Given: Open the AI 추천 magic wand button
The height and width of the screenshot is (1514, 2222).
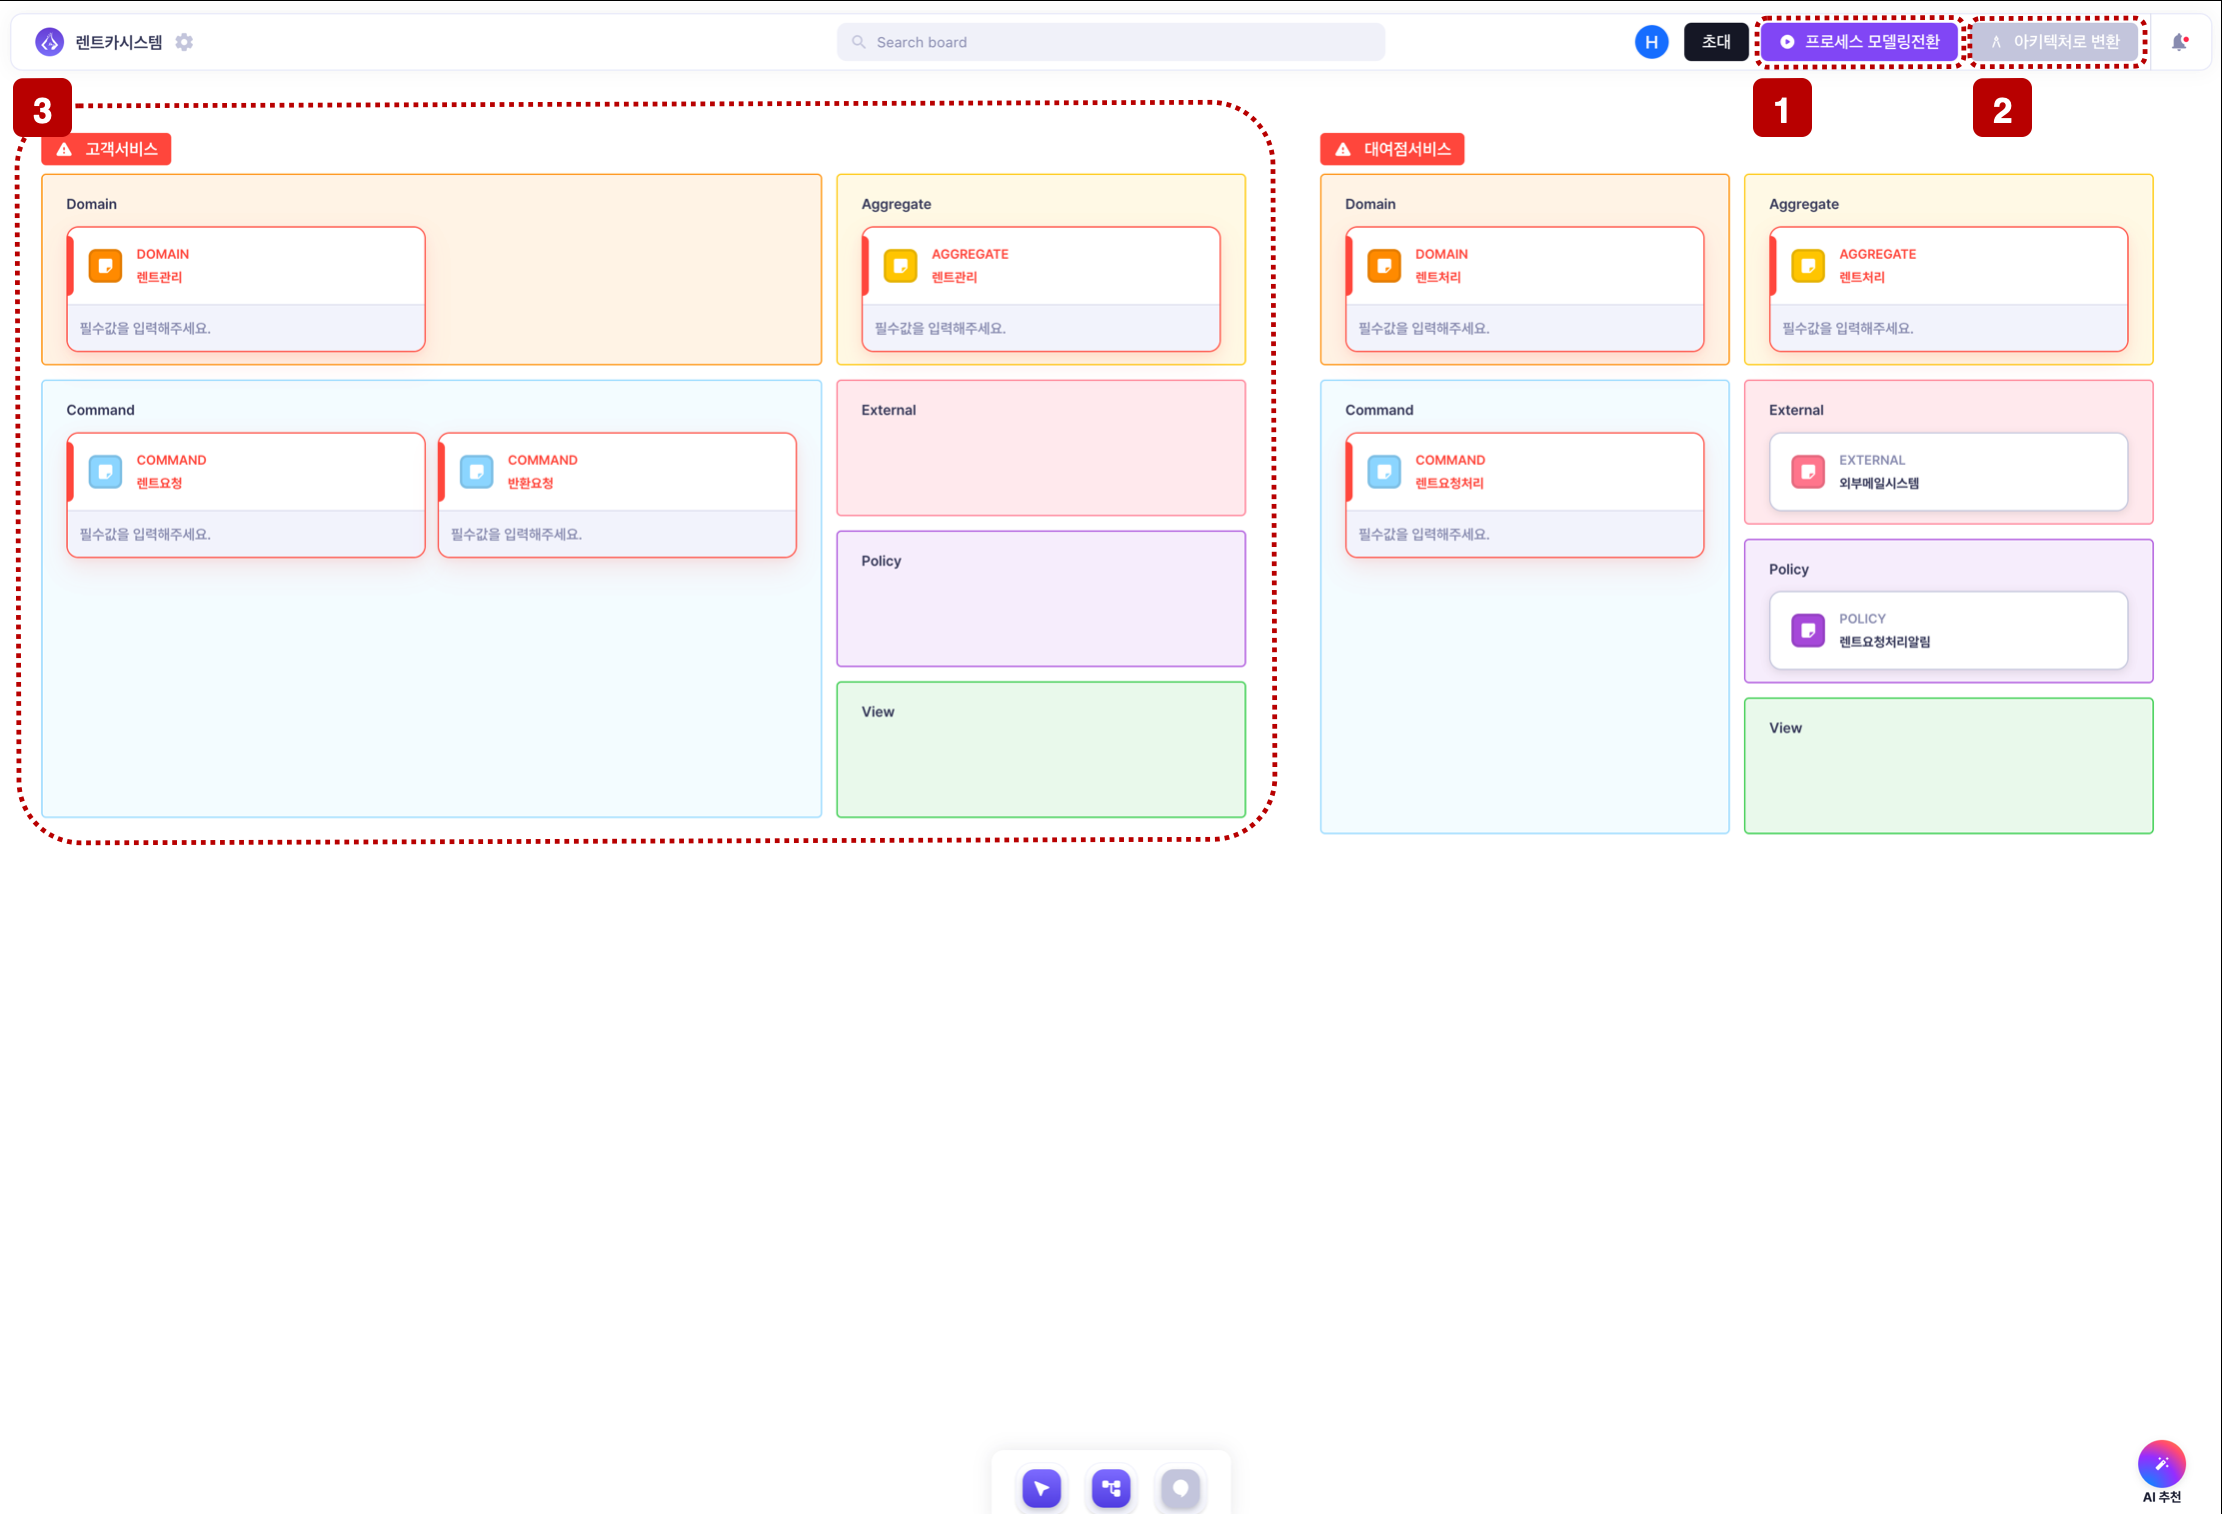Looking at the screenshot, I should (2161, 1464).
